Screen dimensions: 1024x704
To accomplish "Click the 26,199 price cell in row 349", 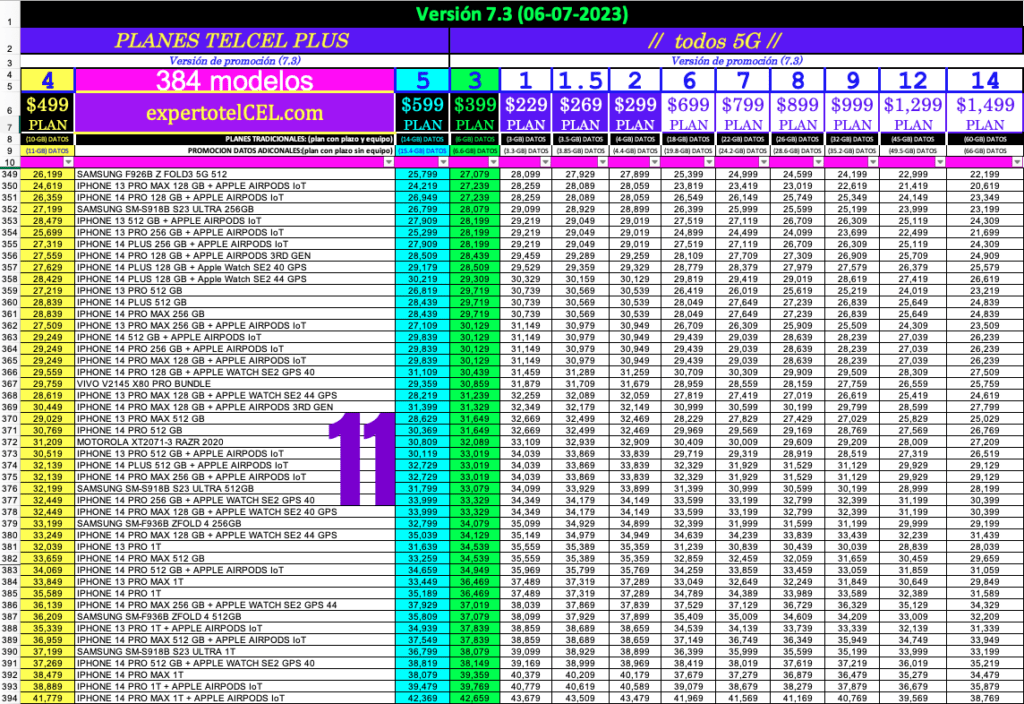I will (x=48, y=174).
